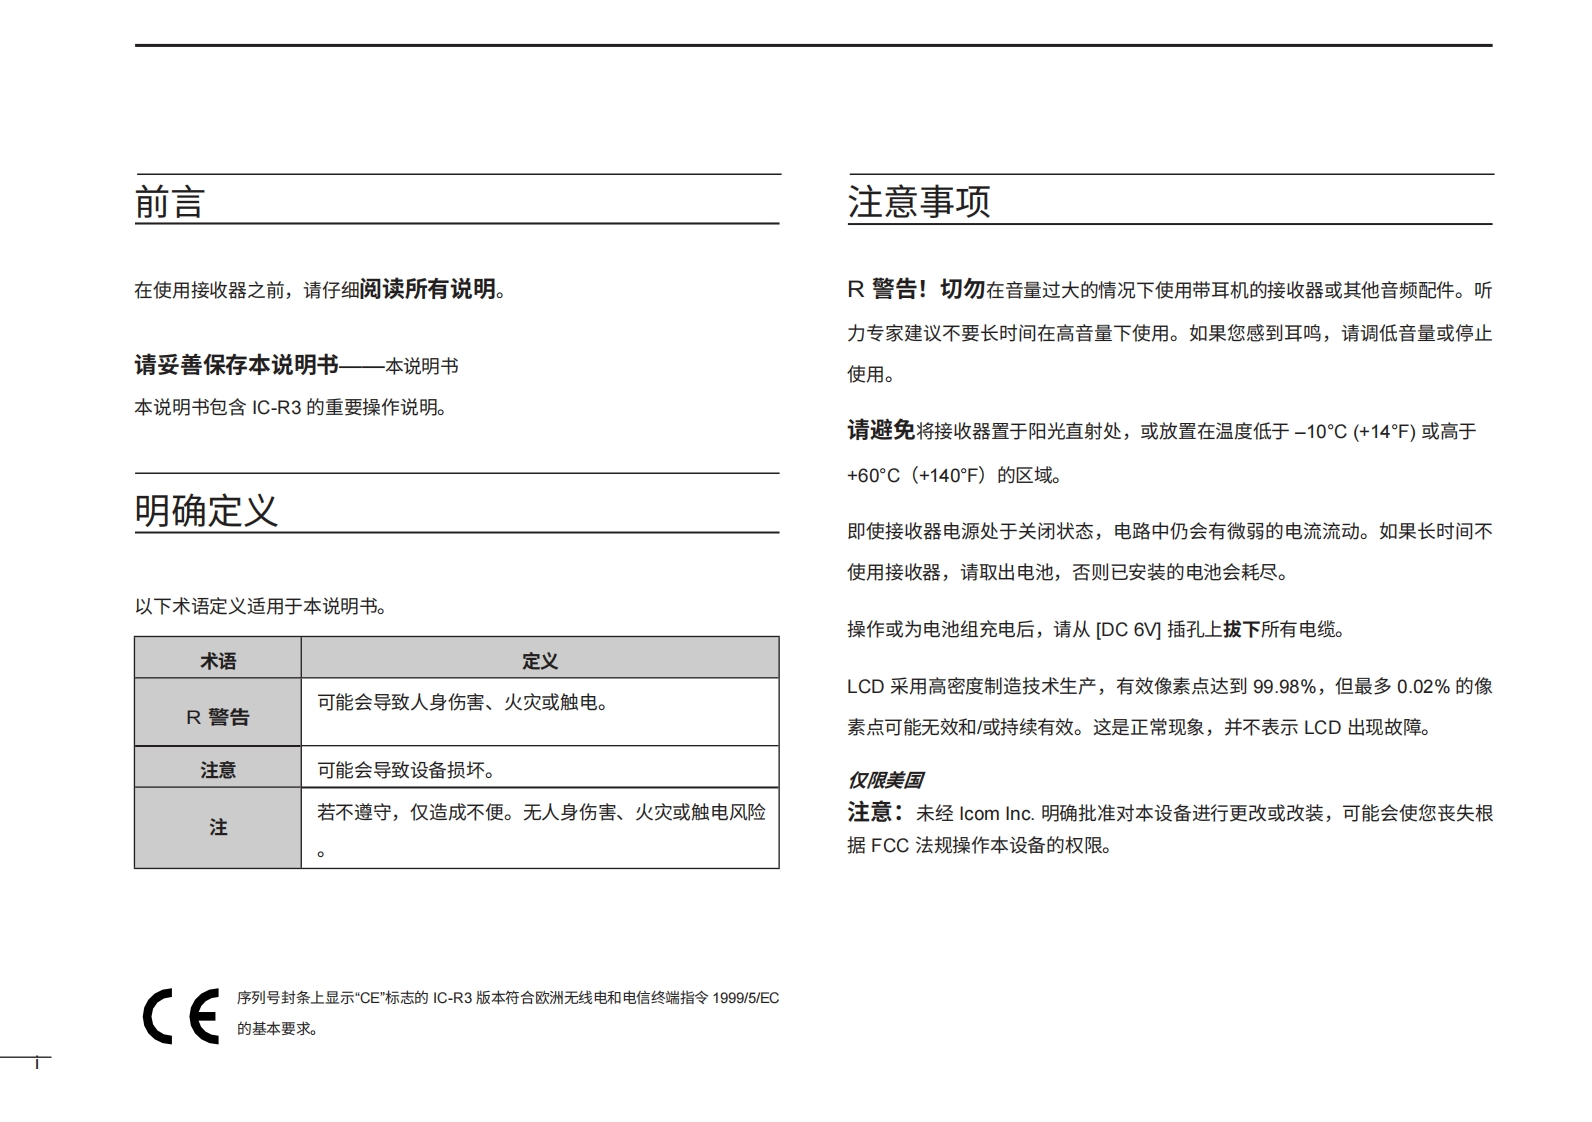Image resolution: width=1592 pixels, height=1122 pixels.
Task: Click the bold 拔下 word
Action: point(1241,629)
